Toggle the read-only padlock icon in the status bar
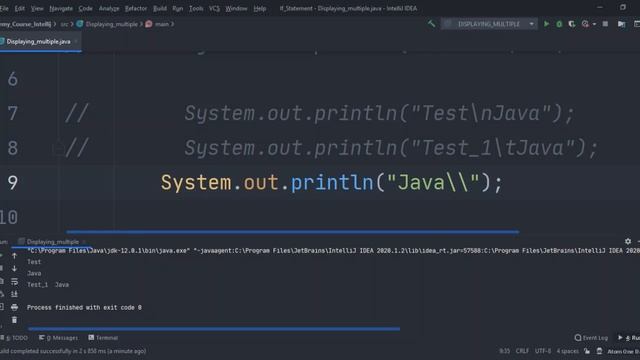Screen dimensions: 640x360 pos(587,351)
